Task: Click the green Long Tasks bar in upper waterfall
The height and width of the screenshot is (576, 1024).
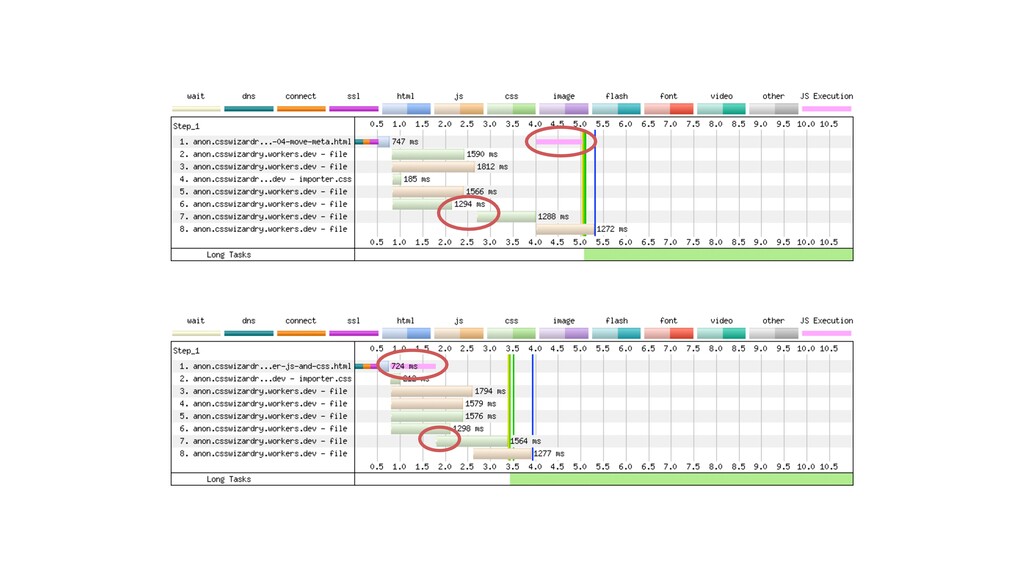Action: tap(718, 255)
